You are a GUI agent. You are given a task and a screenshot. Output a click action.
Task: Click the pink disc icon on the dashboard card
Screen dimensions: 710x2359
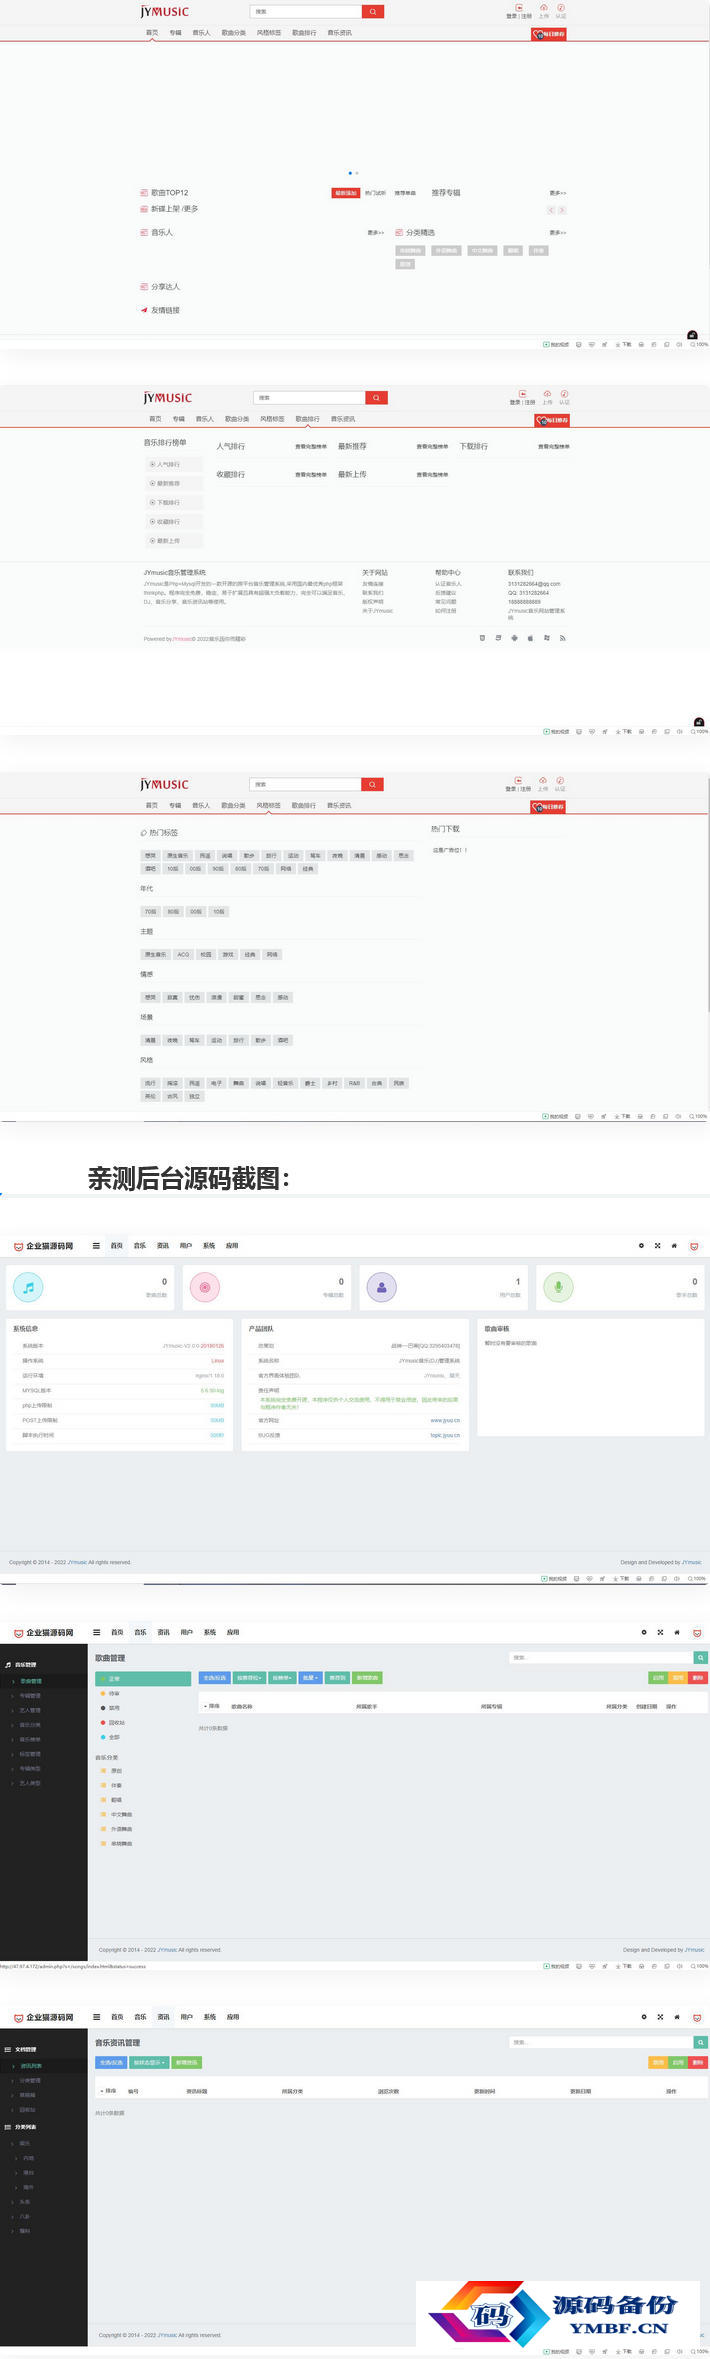[205, 1288]
